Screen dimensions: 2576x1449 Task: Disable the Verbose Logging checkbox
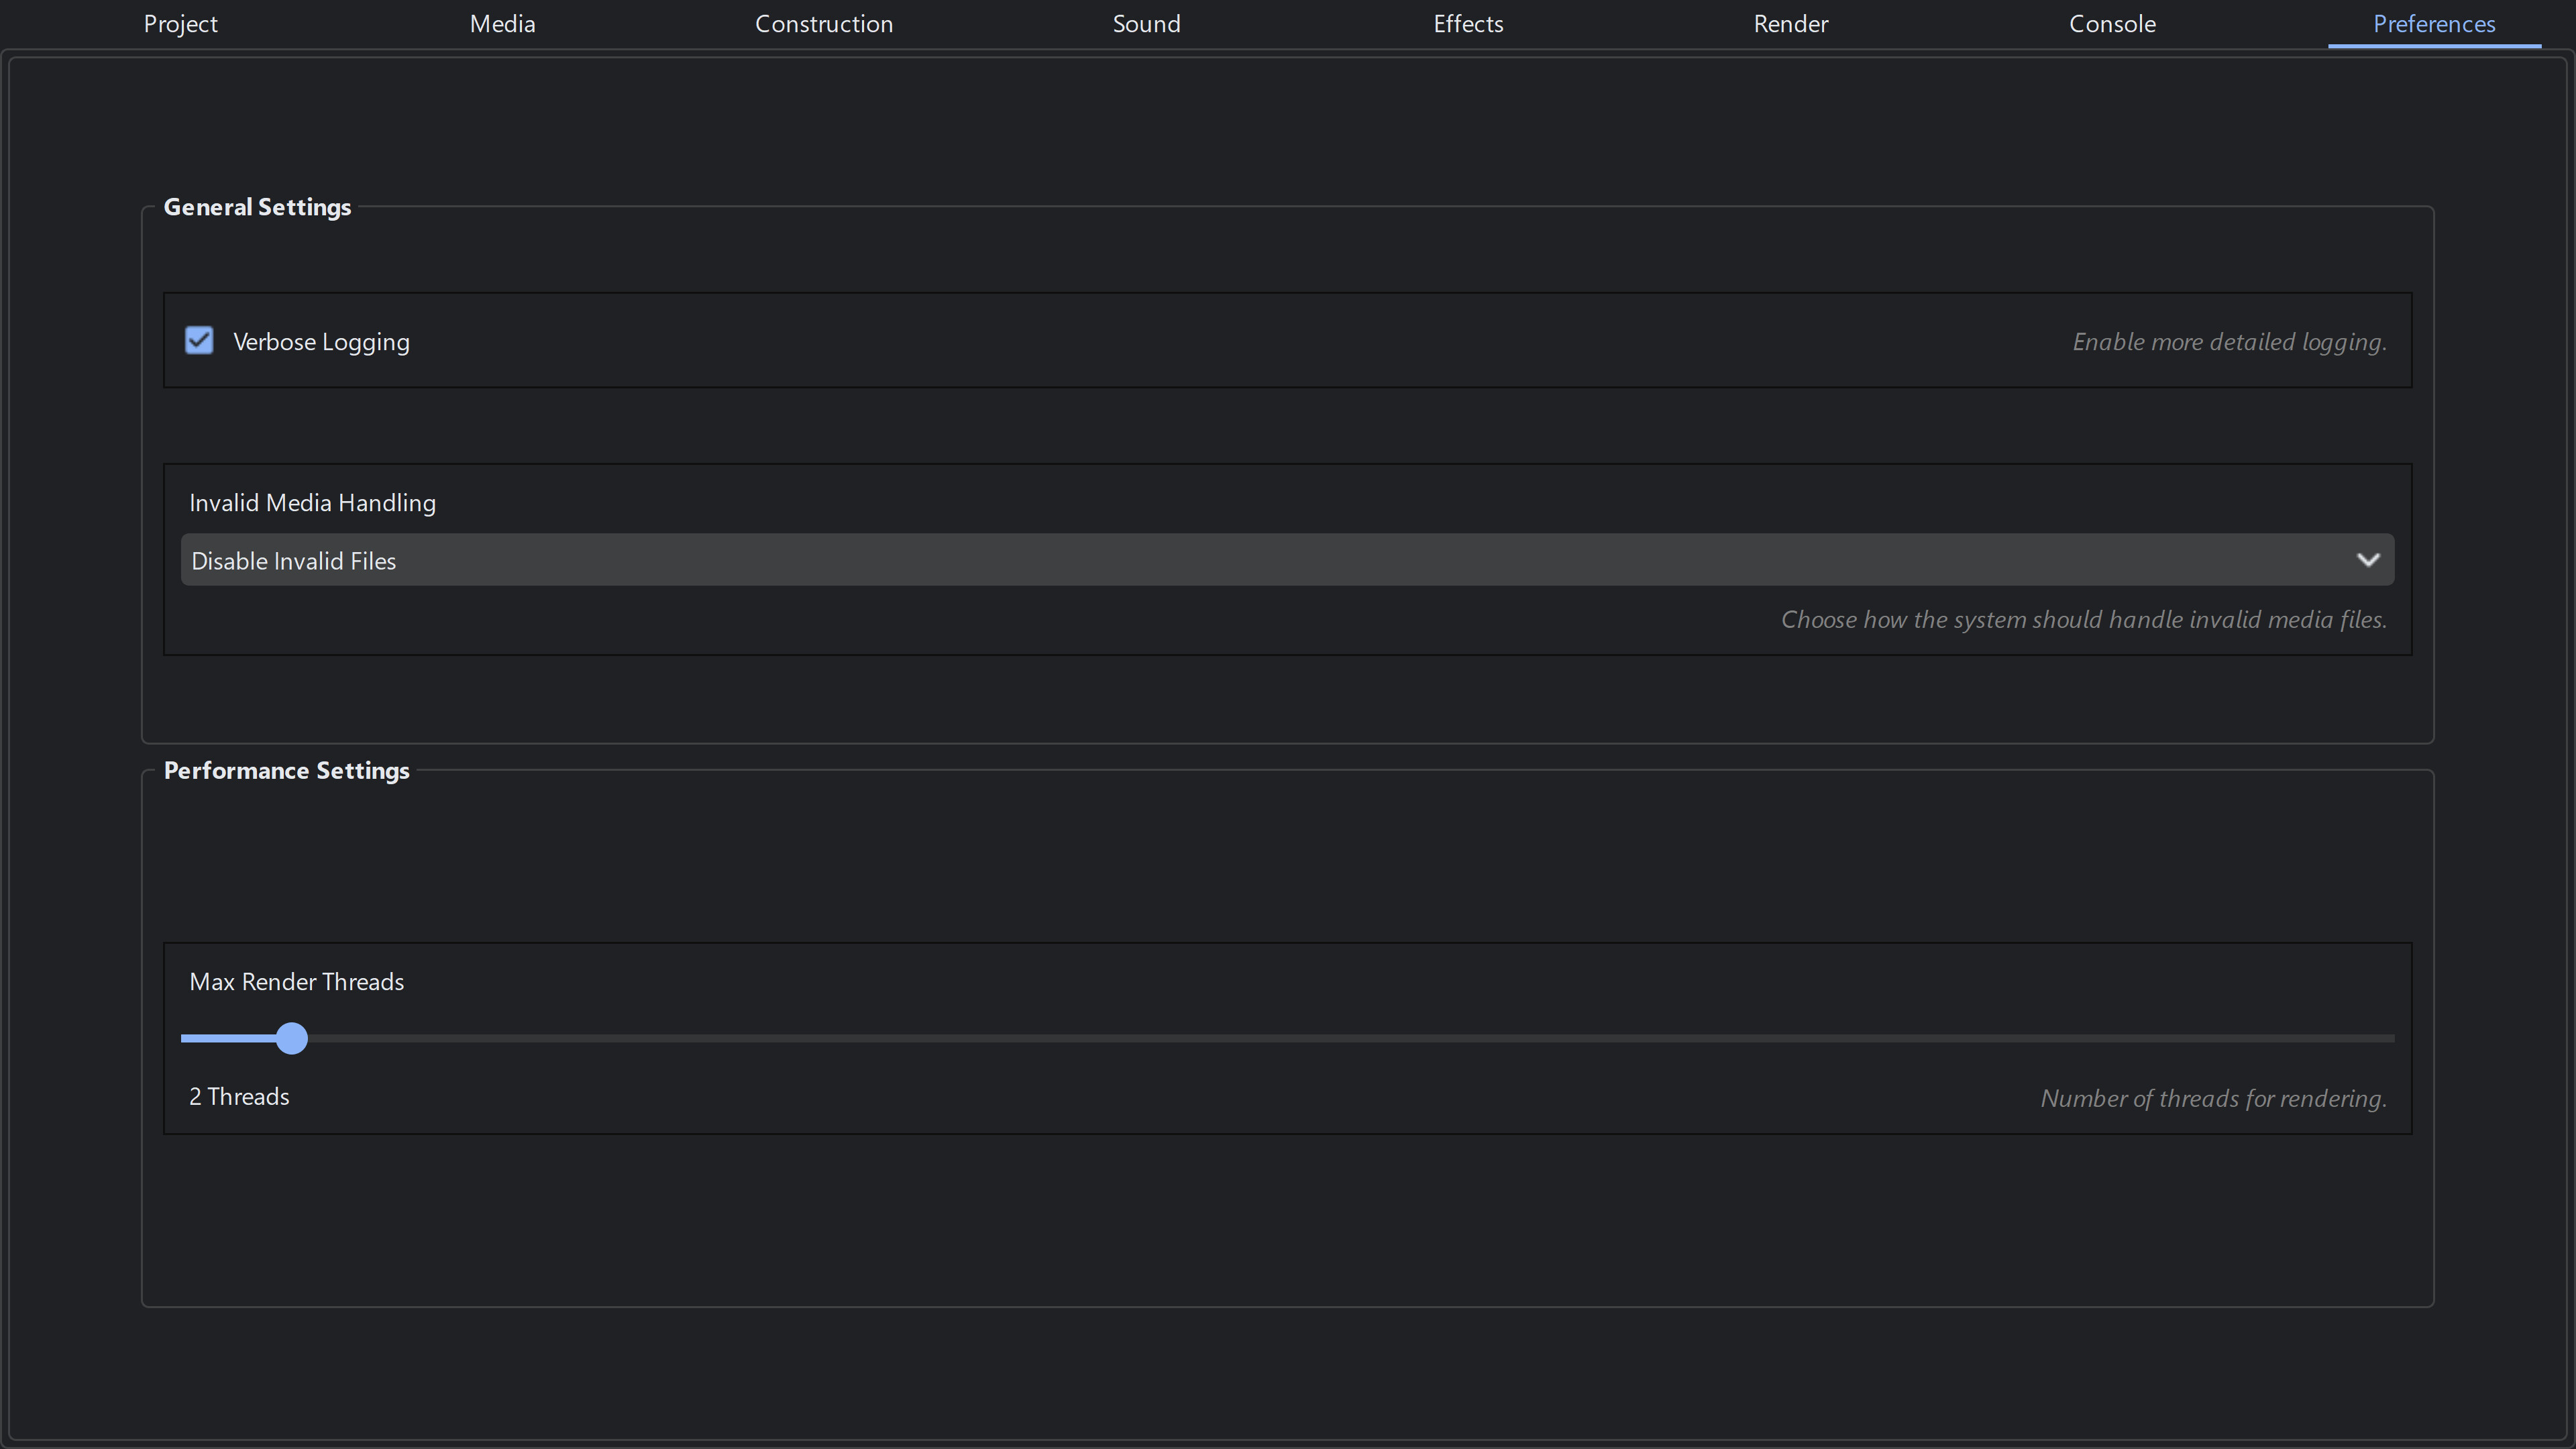[199, 340]
